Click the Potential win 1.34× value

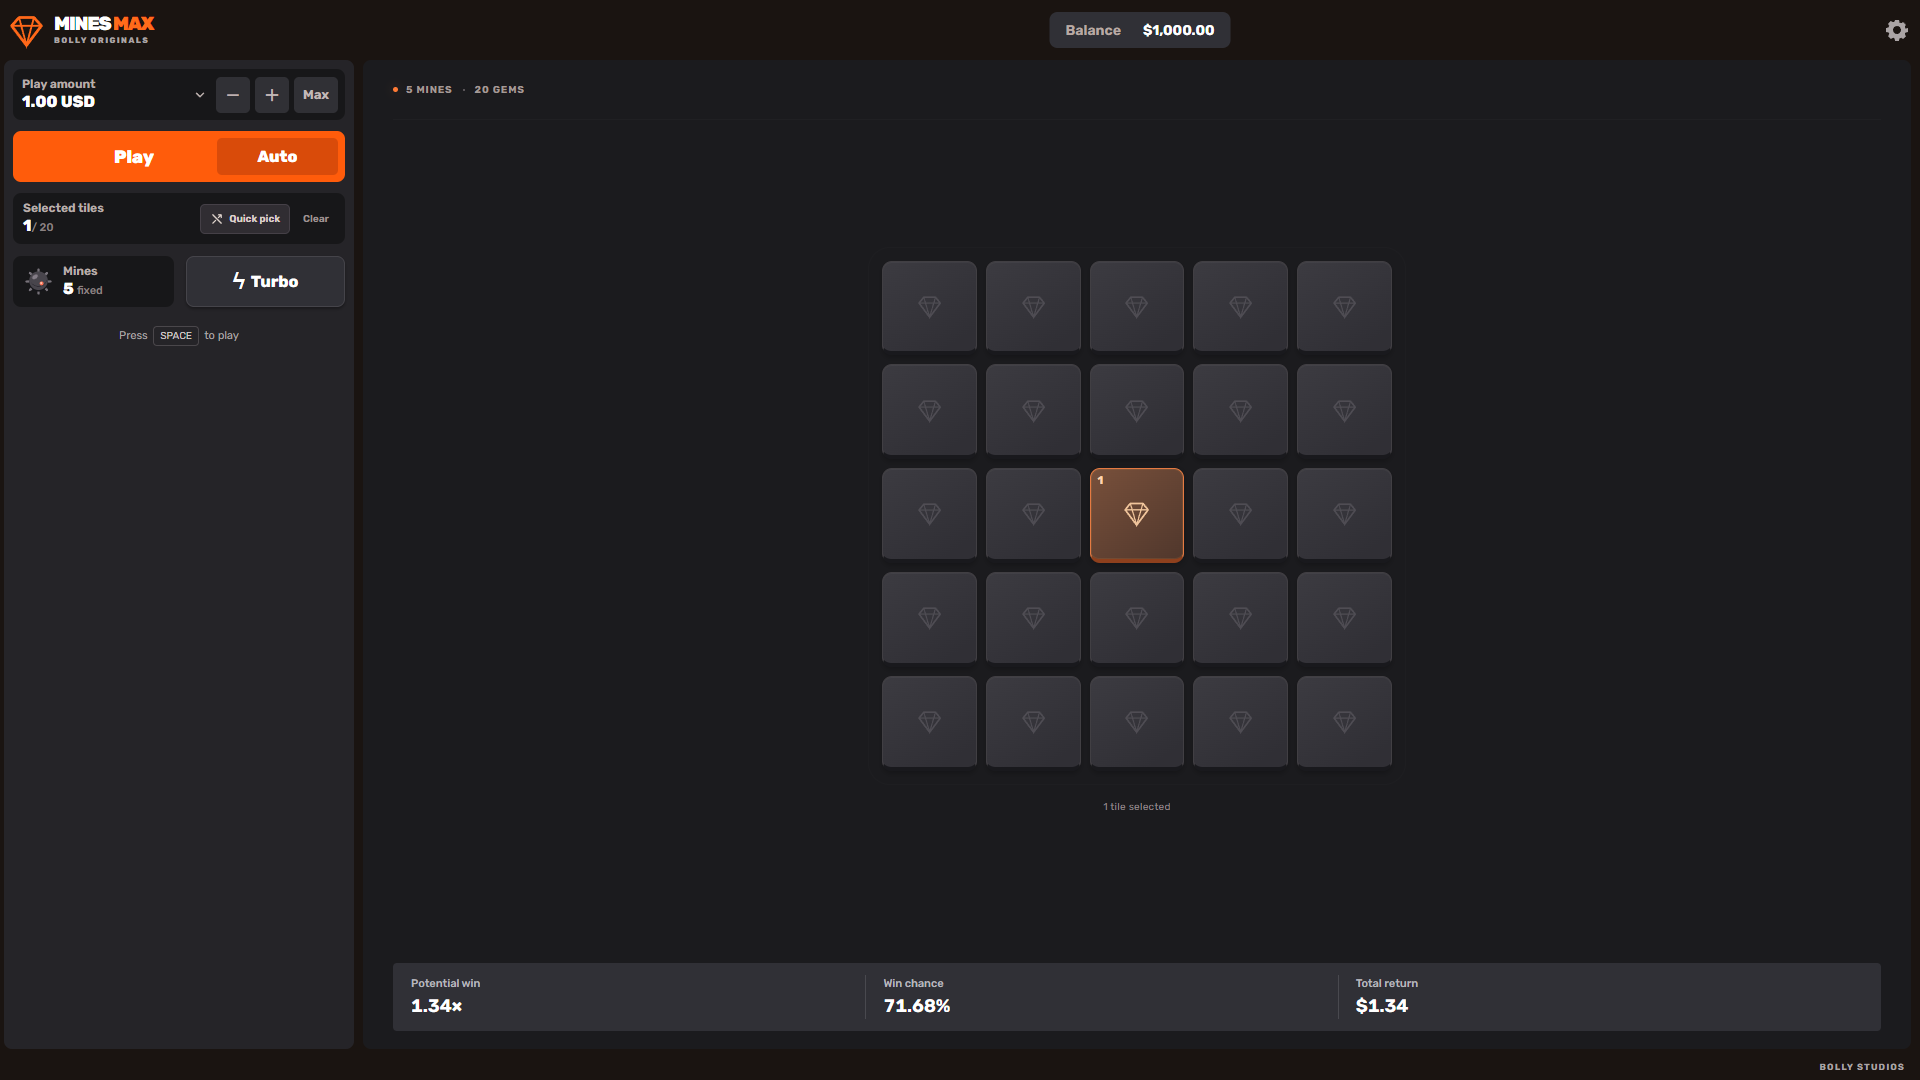(437, 1006)
